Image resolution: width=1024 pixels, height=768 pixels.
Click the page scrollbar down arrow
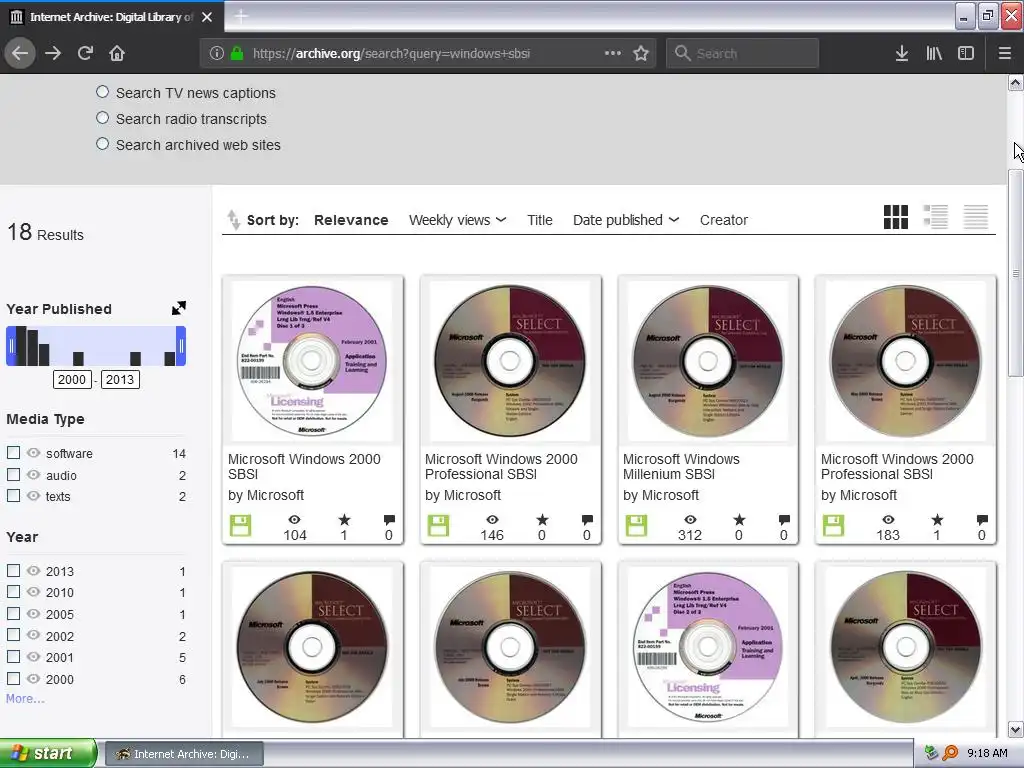point(1015,729)
